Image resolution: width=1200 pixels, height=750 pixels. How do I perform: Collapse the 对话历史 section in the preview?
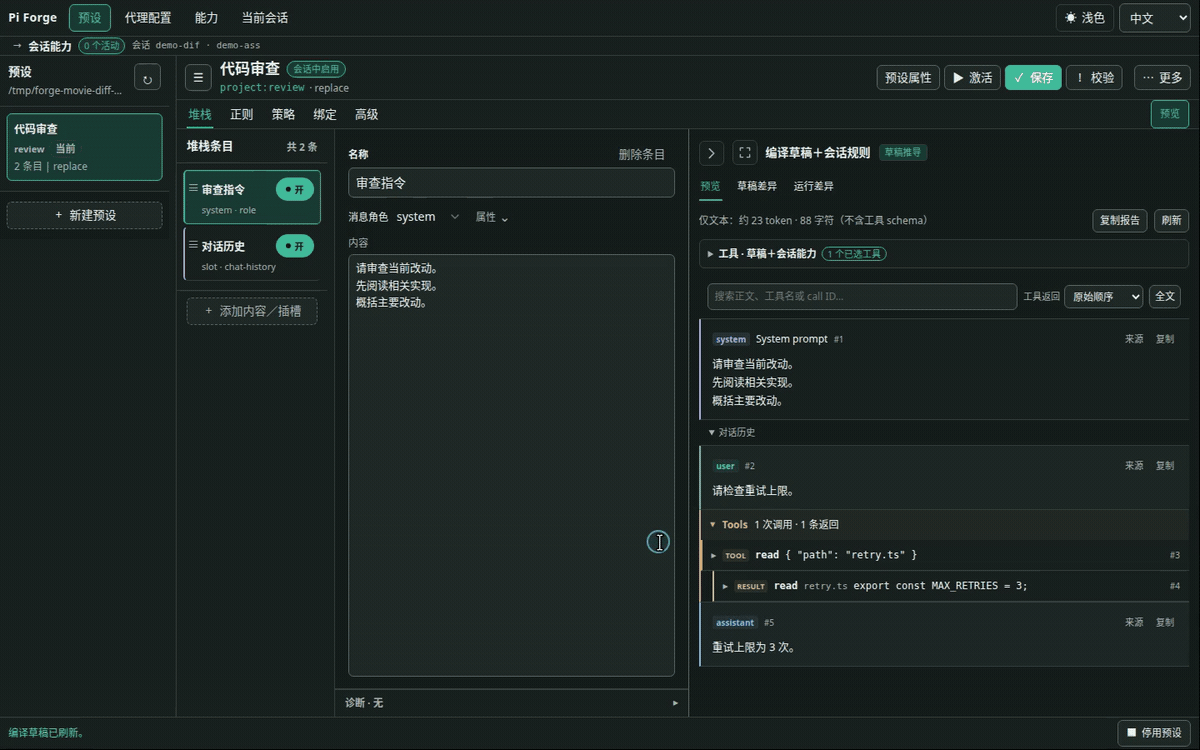(731, 432)
